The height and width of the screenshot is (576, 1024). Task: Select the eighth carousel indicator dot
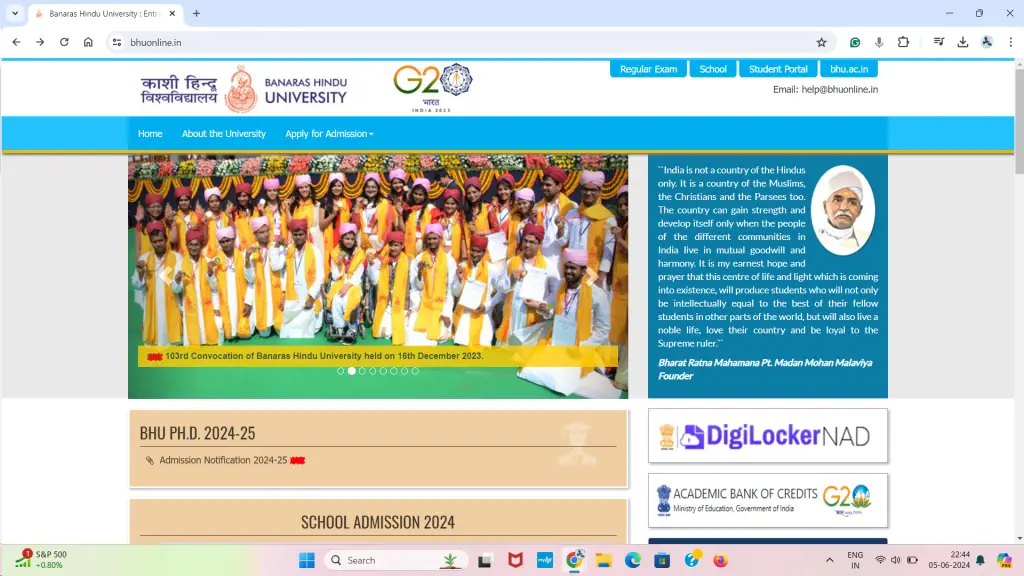tap(415, 371)
